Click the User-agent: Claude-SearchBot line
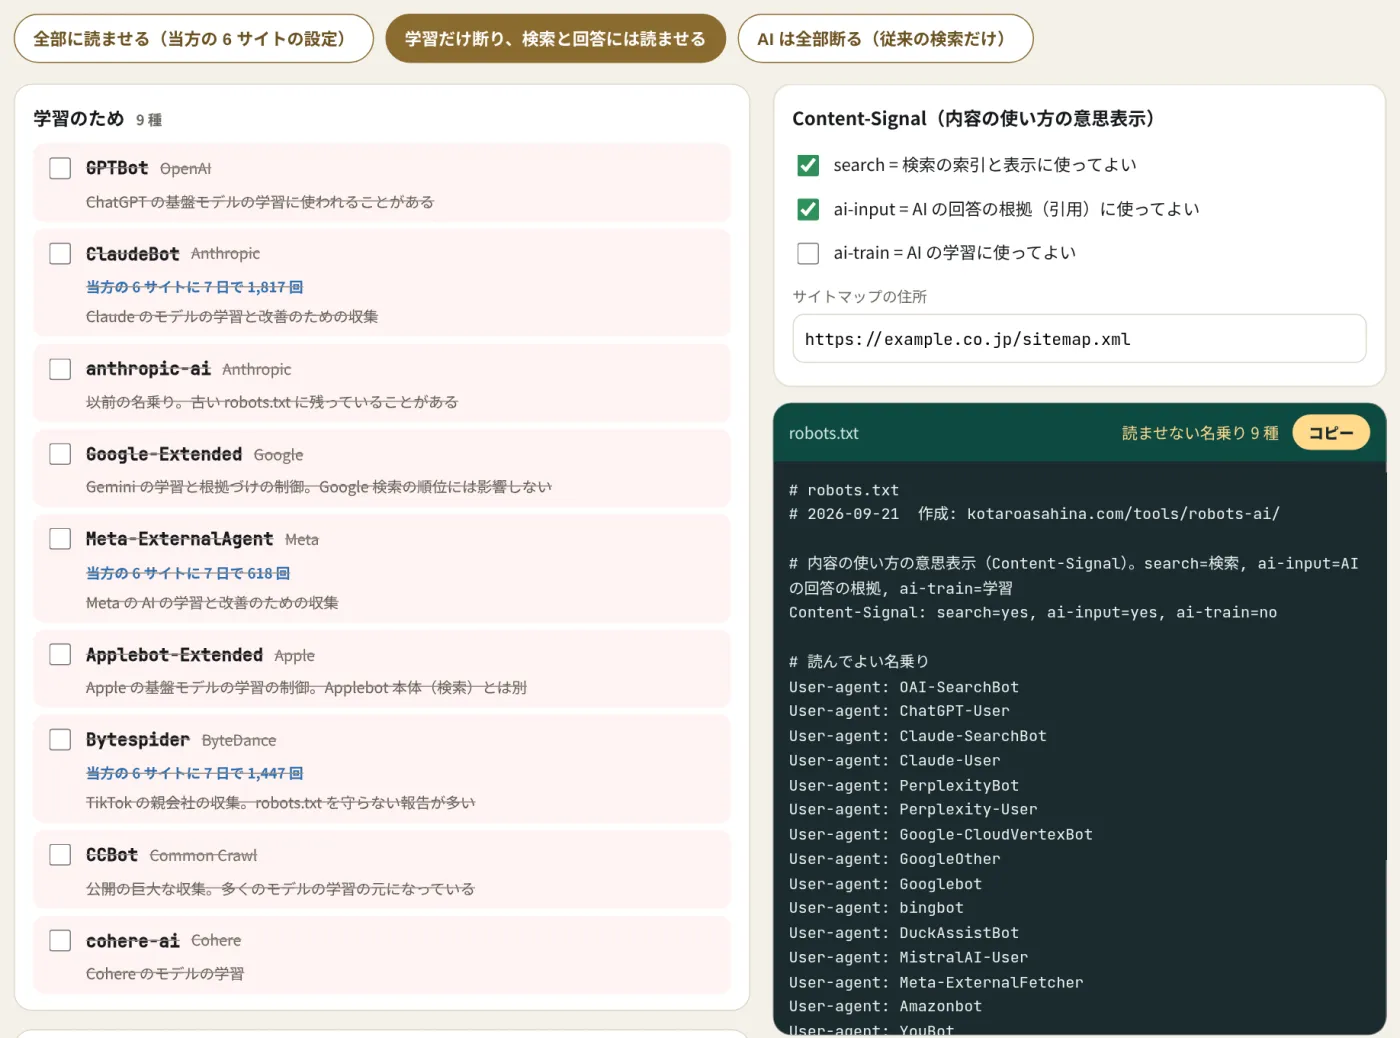The width and height of the screenshot is (1400, 1038). 918,736
